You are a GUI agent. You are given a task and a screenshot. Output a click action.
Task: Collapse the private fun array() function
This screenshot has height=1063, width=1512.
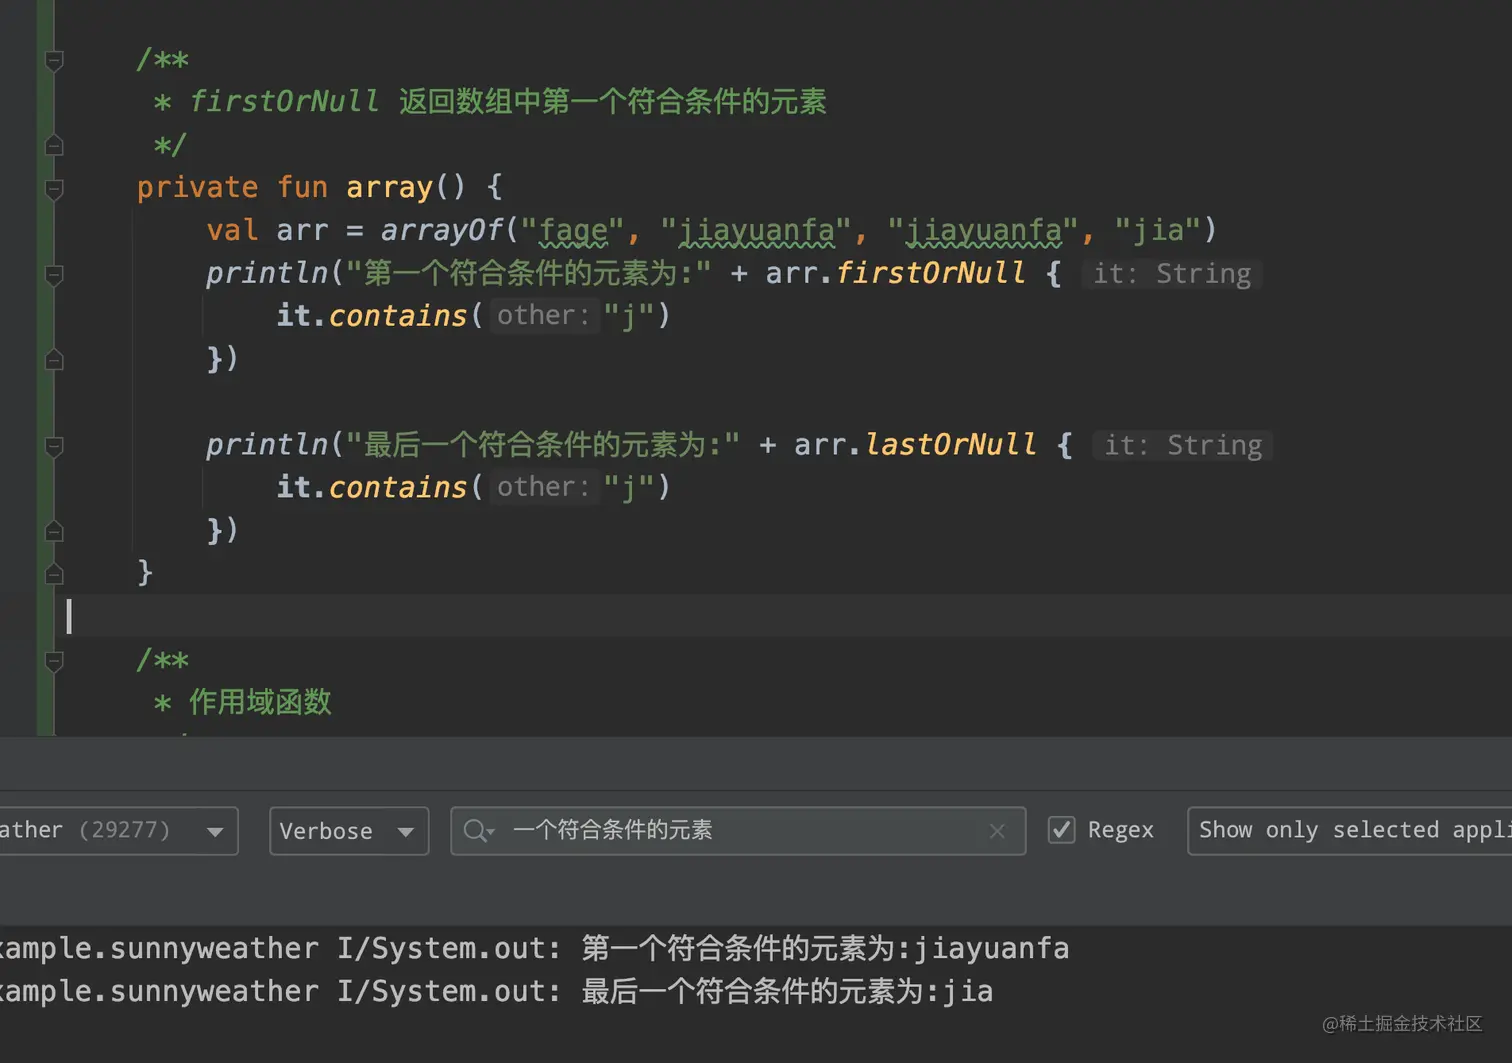click(x=55, y=189)
